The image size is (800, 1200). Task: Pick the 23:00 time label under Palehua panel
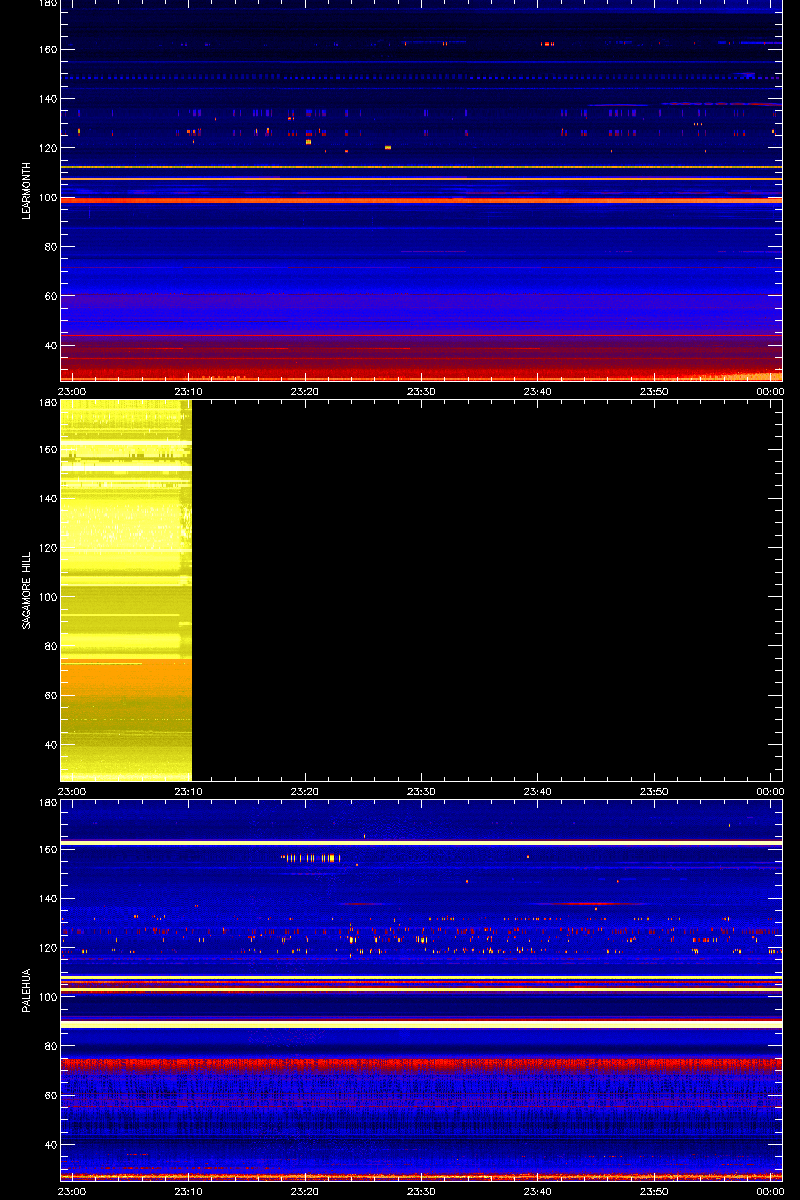[73, 1192]
